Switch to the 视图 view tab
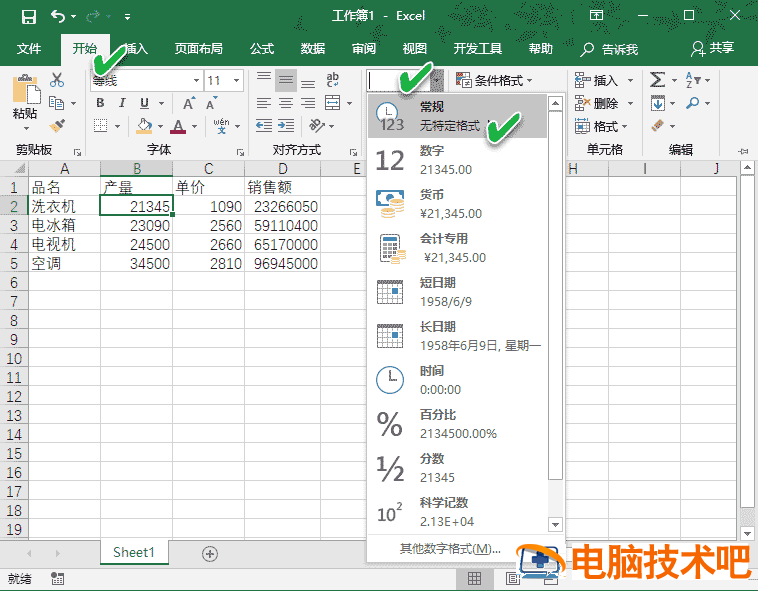This screenshot has height=591, width=758. [x=415, y=49]
